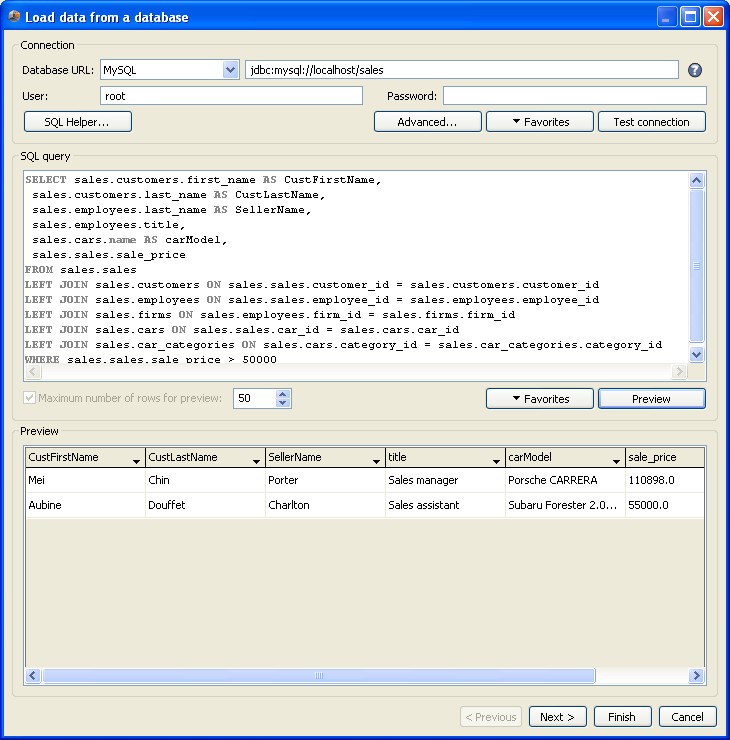Click the Next > button

coord(557,717)
